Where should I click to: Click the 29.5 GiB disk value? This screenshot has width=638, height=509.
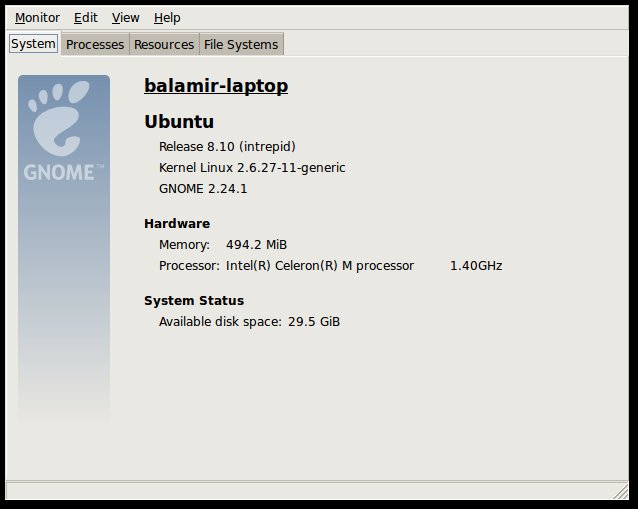coord(314,322)
